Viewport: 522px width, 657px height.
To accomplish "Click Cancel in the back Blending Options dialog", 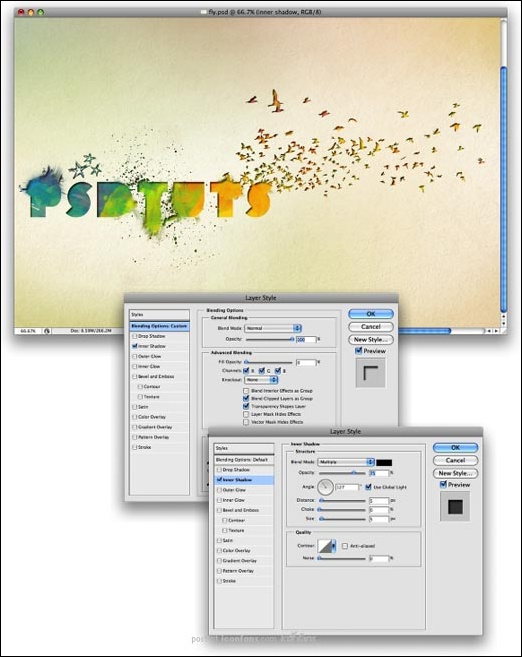I will coord(371,326).
